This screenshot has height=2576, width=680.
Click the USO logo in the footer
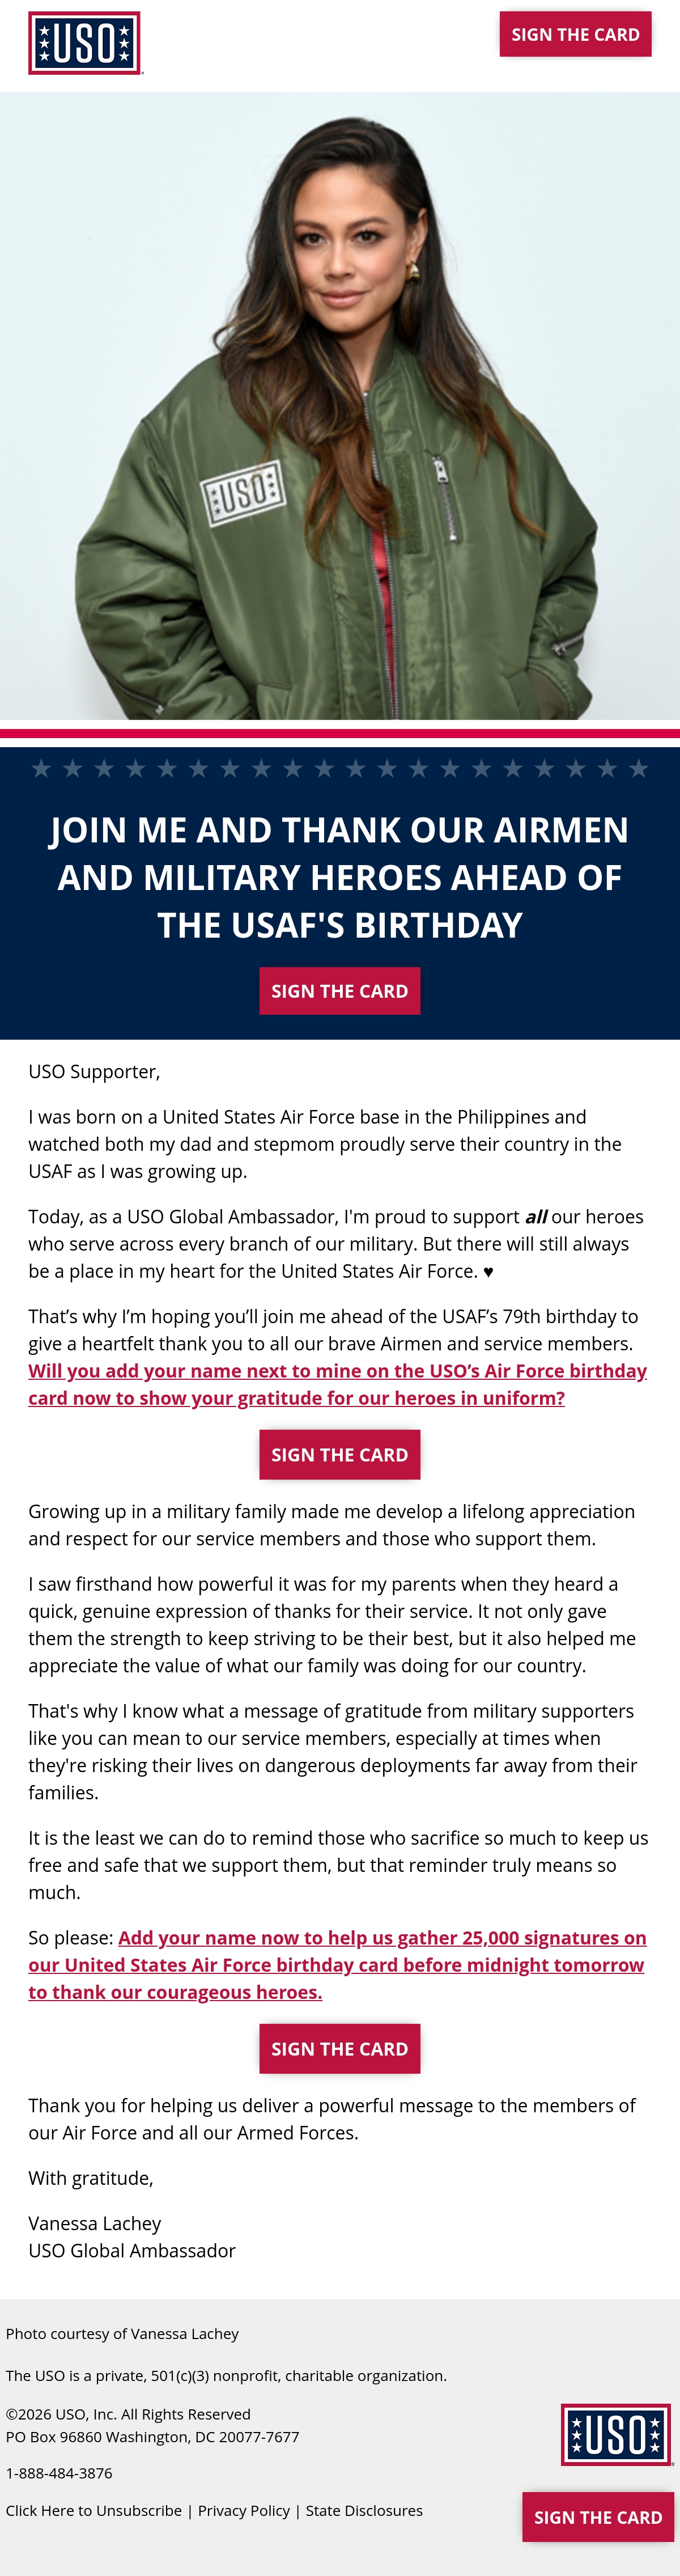click(617, 2434)
